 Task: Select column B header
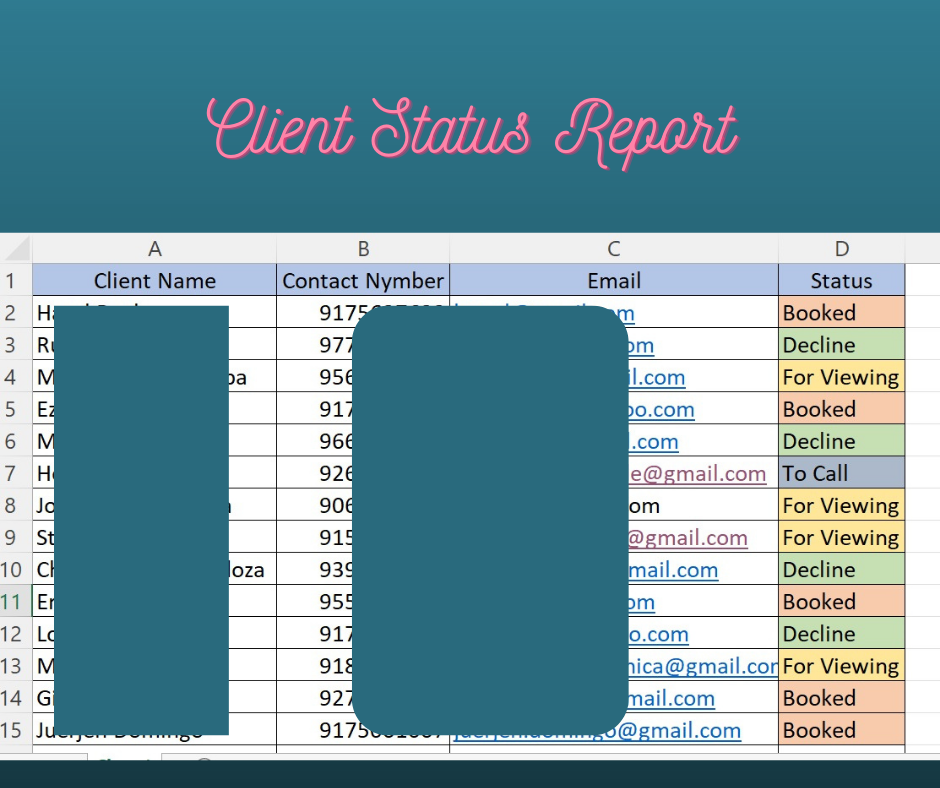coord(363,249)
